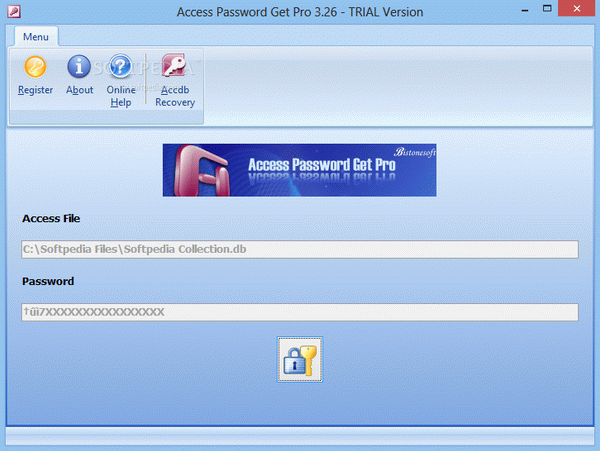Click the 'Password' label
The image size is (600, 451).
[48, 282]
